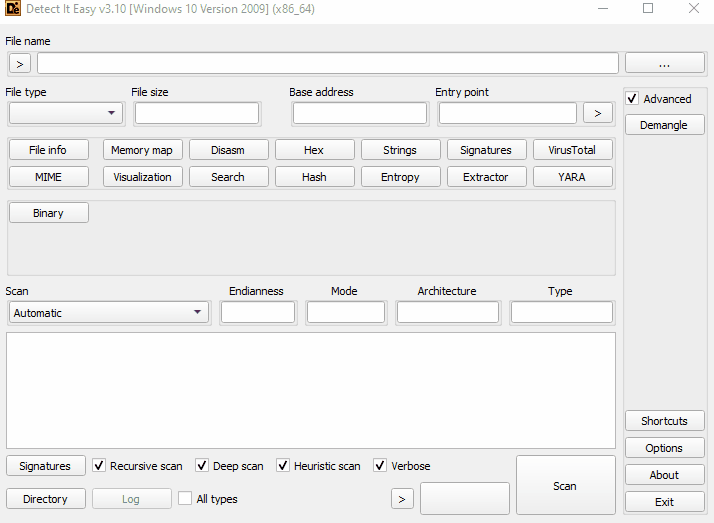Uncheck the Deep scan checkbox
This screenshot has height=523, width=714.
(x=202, y=466)
